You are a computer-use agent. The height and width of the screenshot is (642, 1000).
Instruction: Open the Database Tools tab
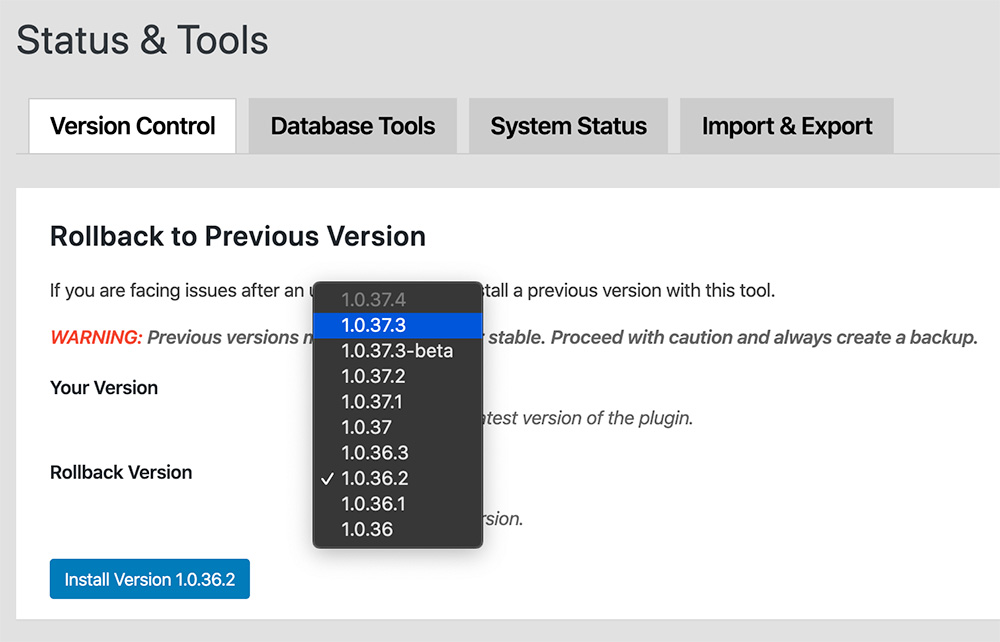click(x=352, y=126)
